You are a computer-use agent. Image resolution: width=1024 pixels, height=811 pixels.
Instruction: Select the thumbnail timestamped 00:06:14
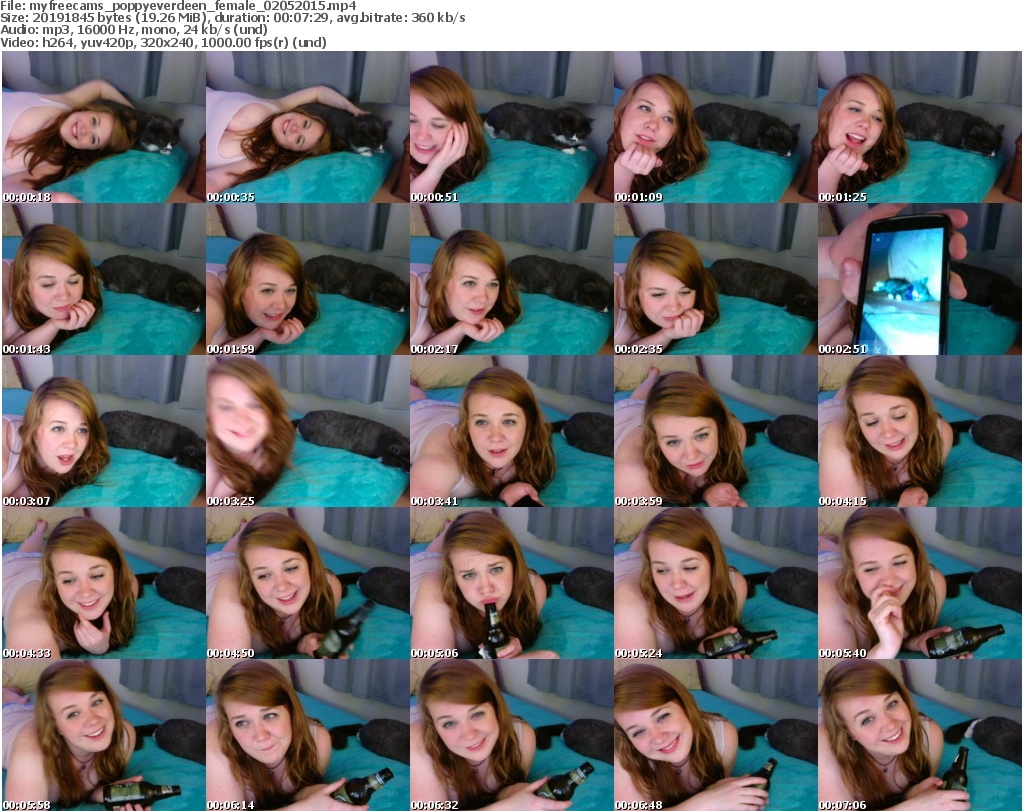(x=308, y=735)
